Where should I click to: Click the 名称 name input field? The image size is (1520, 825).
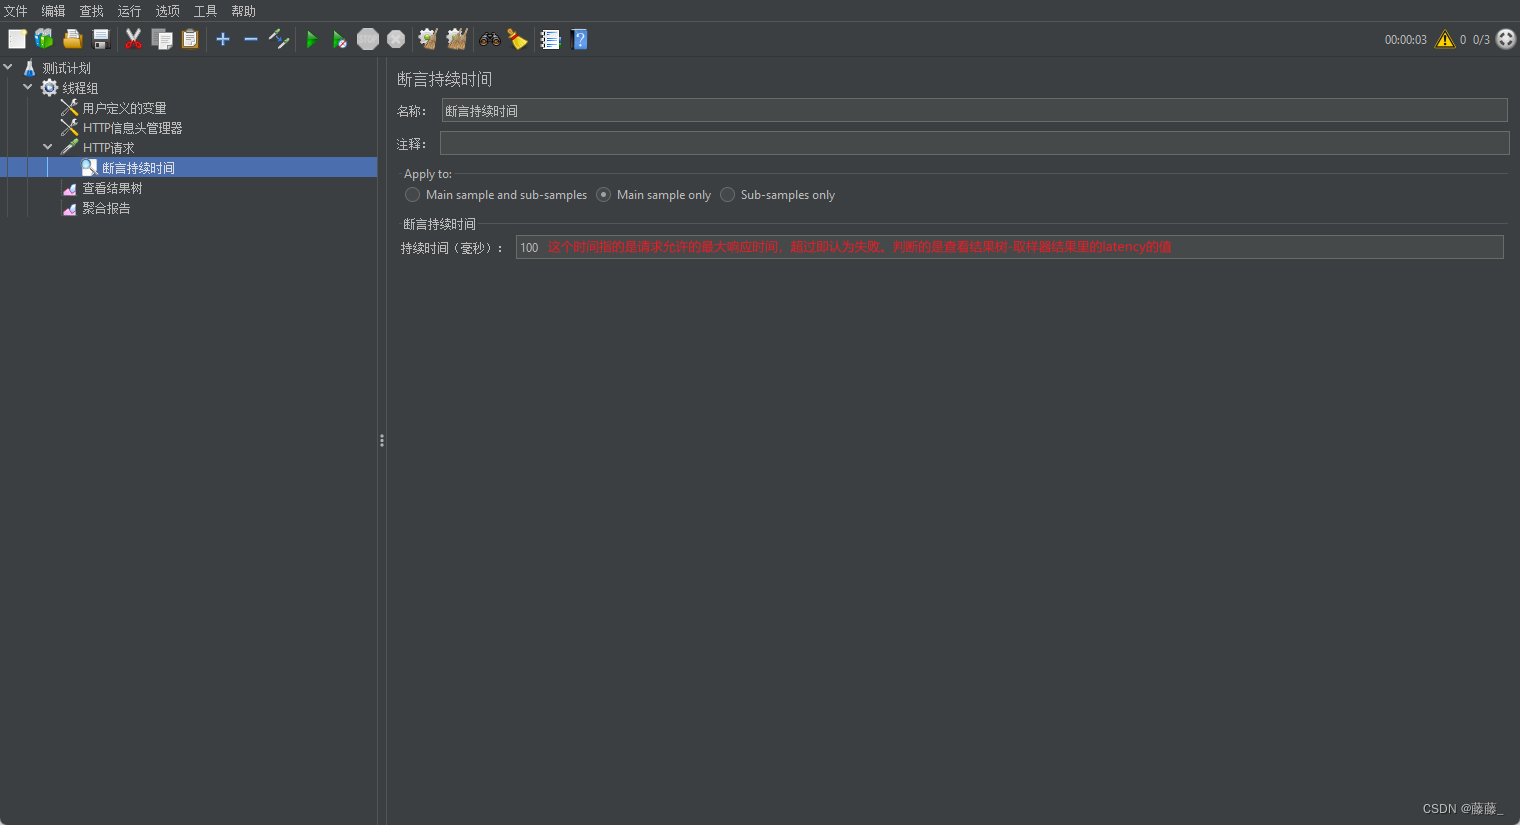tap(974, 110)
